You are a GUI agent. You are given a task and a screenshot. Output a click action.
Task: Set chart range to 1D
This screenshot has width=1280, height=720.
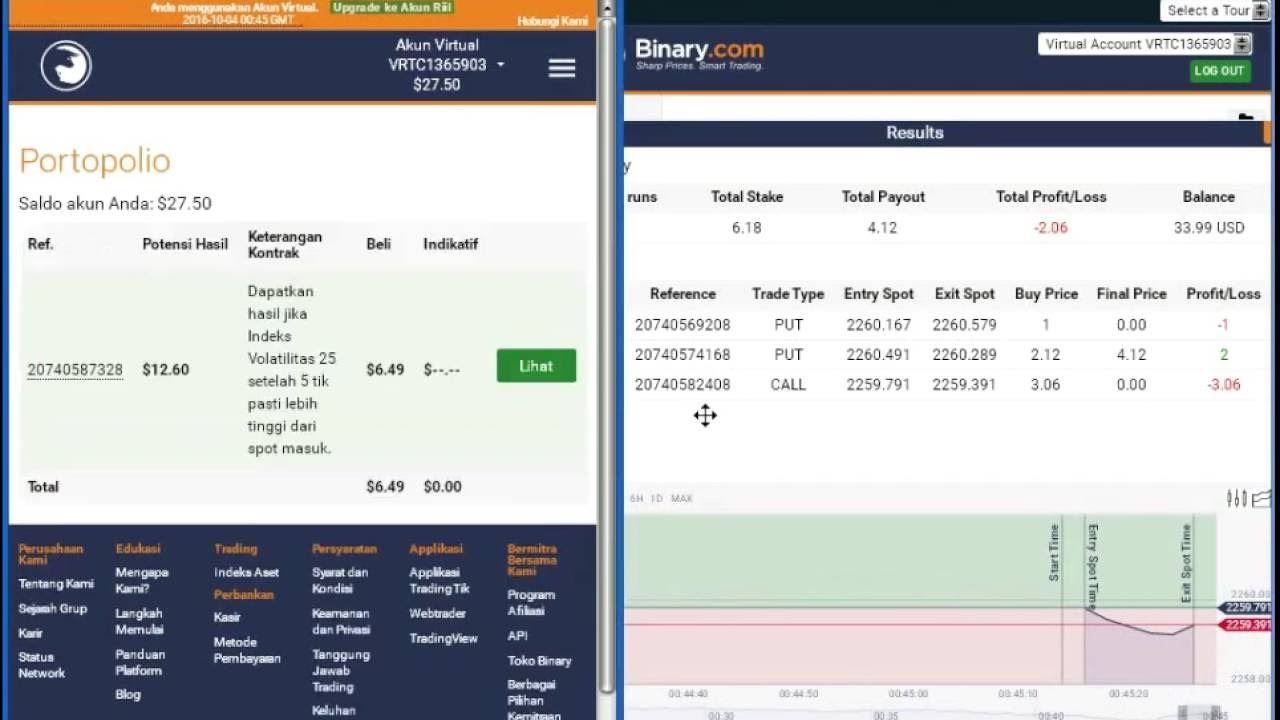[x=656, y=498]
